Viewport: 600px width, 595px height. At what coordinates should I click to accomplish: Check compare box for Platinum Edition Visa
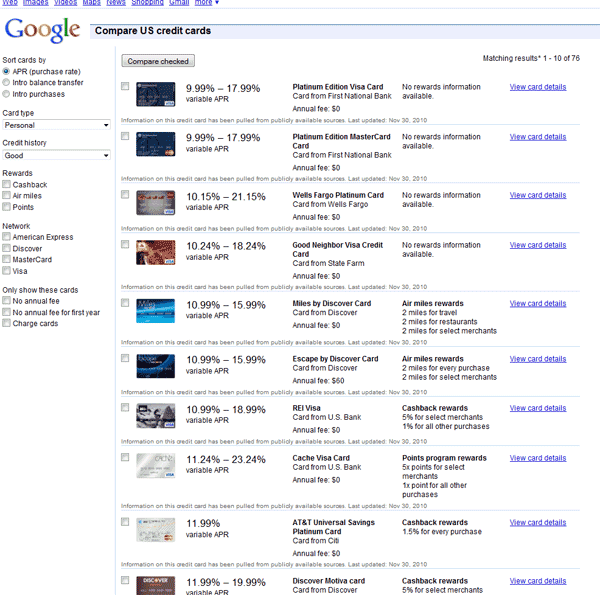click(125, 86)
